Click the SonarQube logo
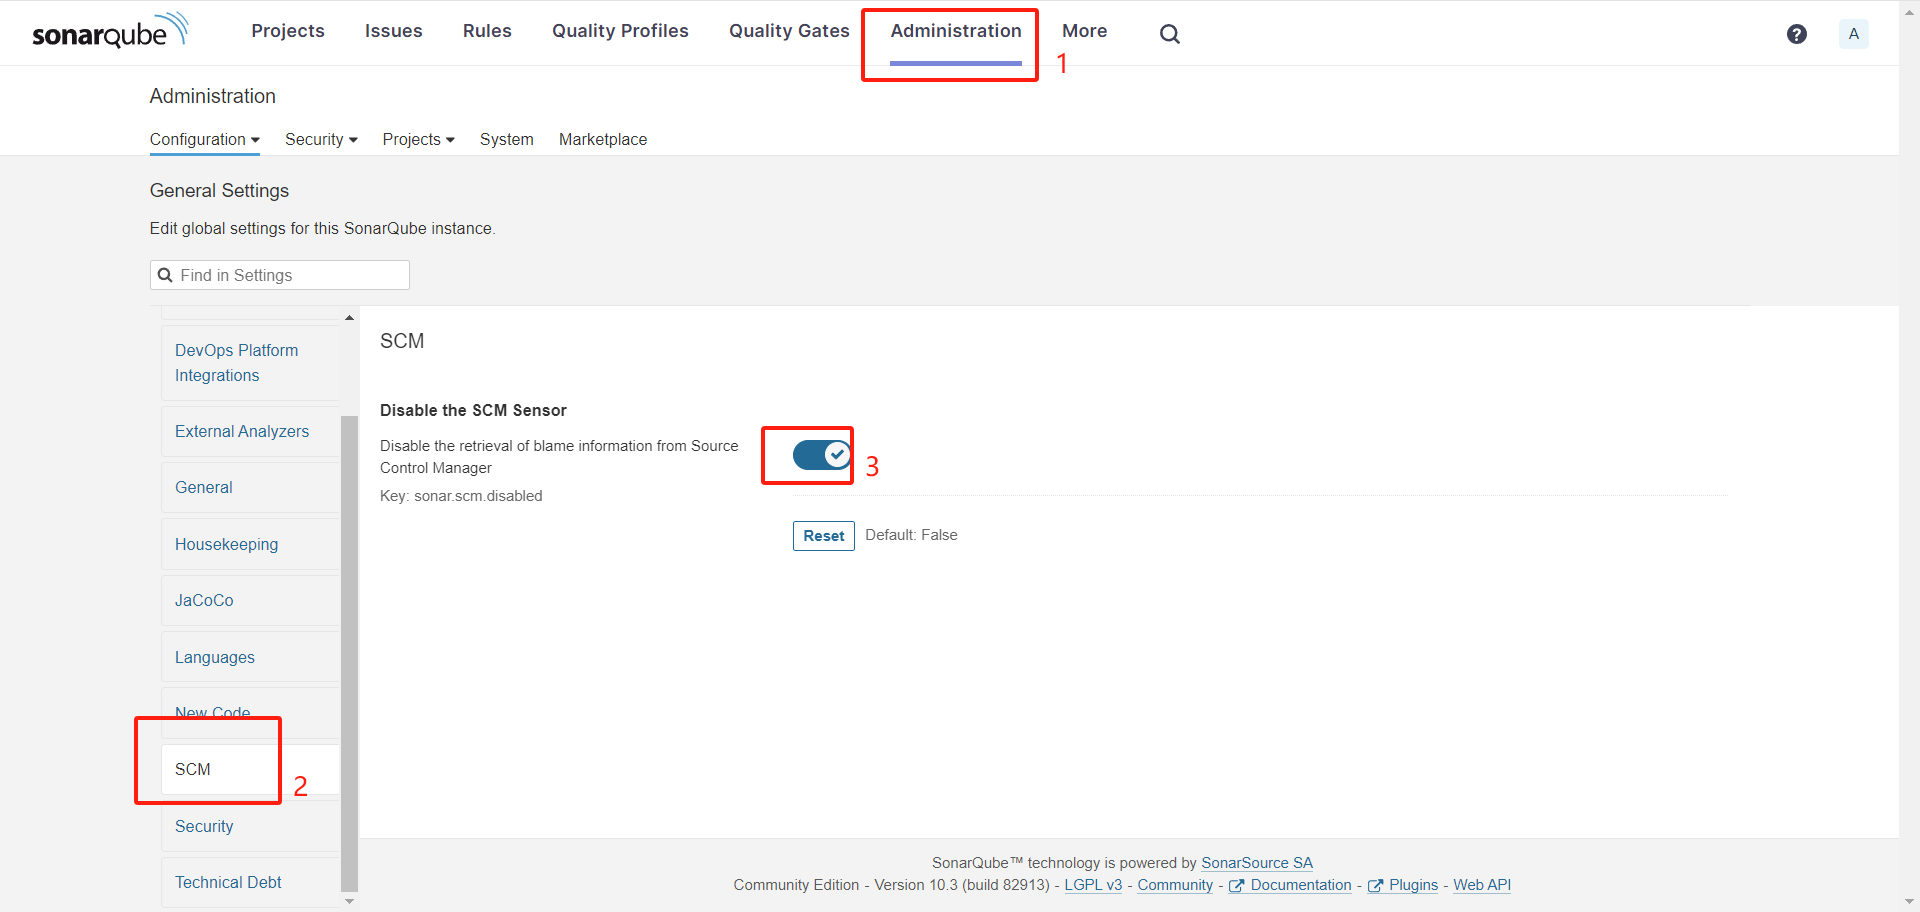The width and height of the screenshot is (1920, 912). (x=110, y=31)
